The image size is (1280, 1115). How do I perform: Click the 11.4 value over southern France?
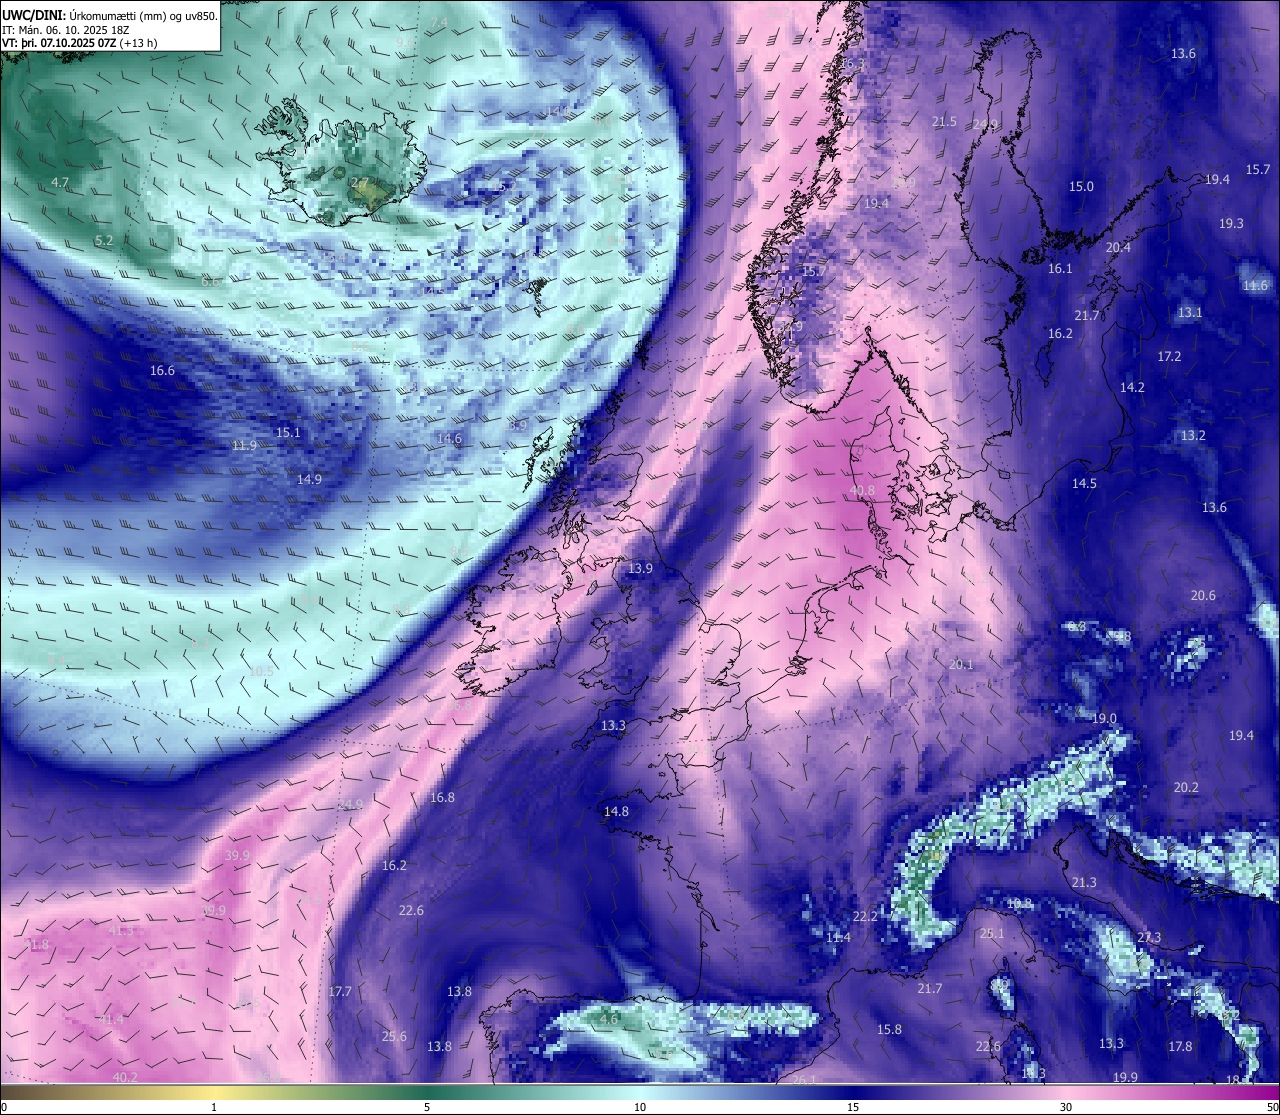pos(838,938)
